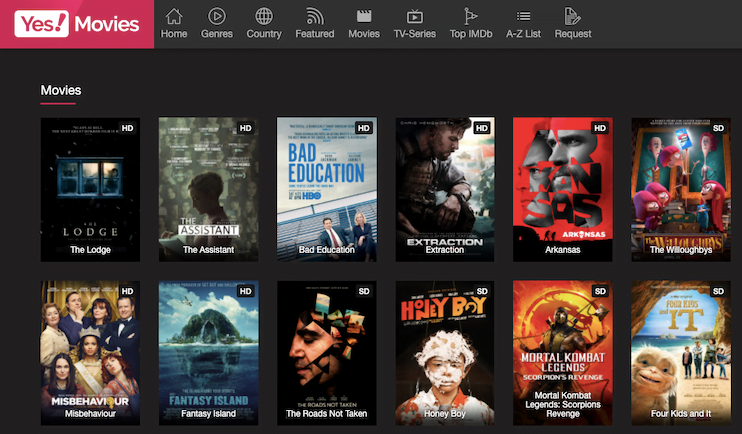
Task: Open The Willoughbys movie poster
Action: tap(681, 189)
